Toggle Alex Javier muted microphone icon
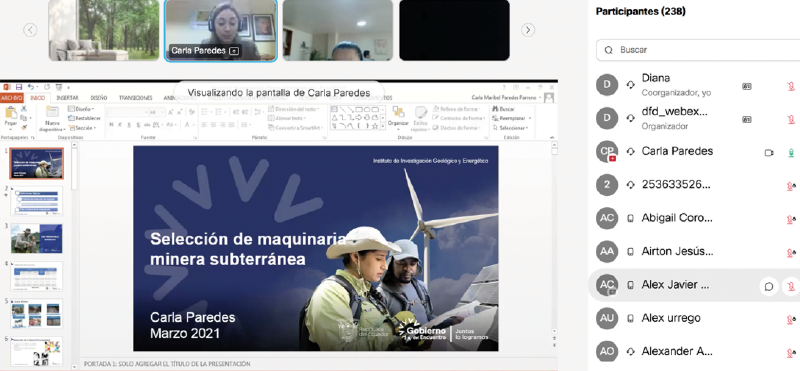This screenshot has width=800, height=371. tap(791, 286)
